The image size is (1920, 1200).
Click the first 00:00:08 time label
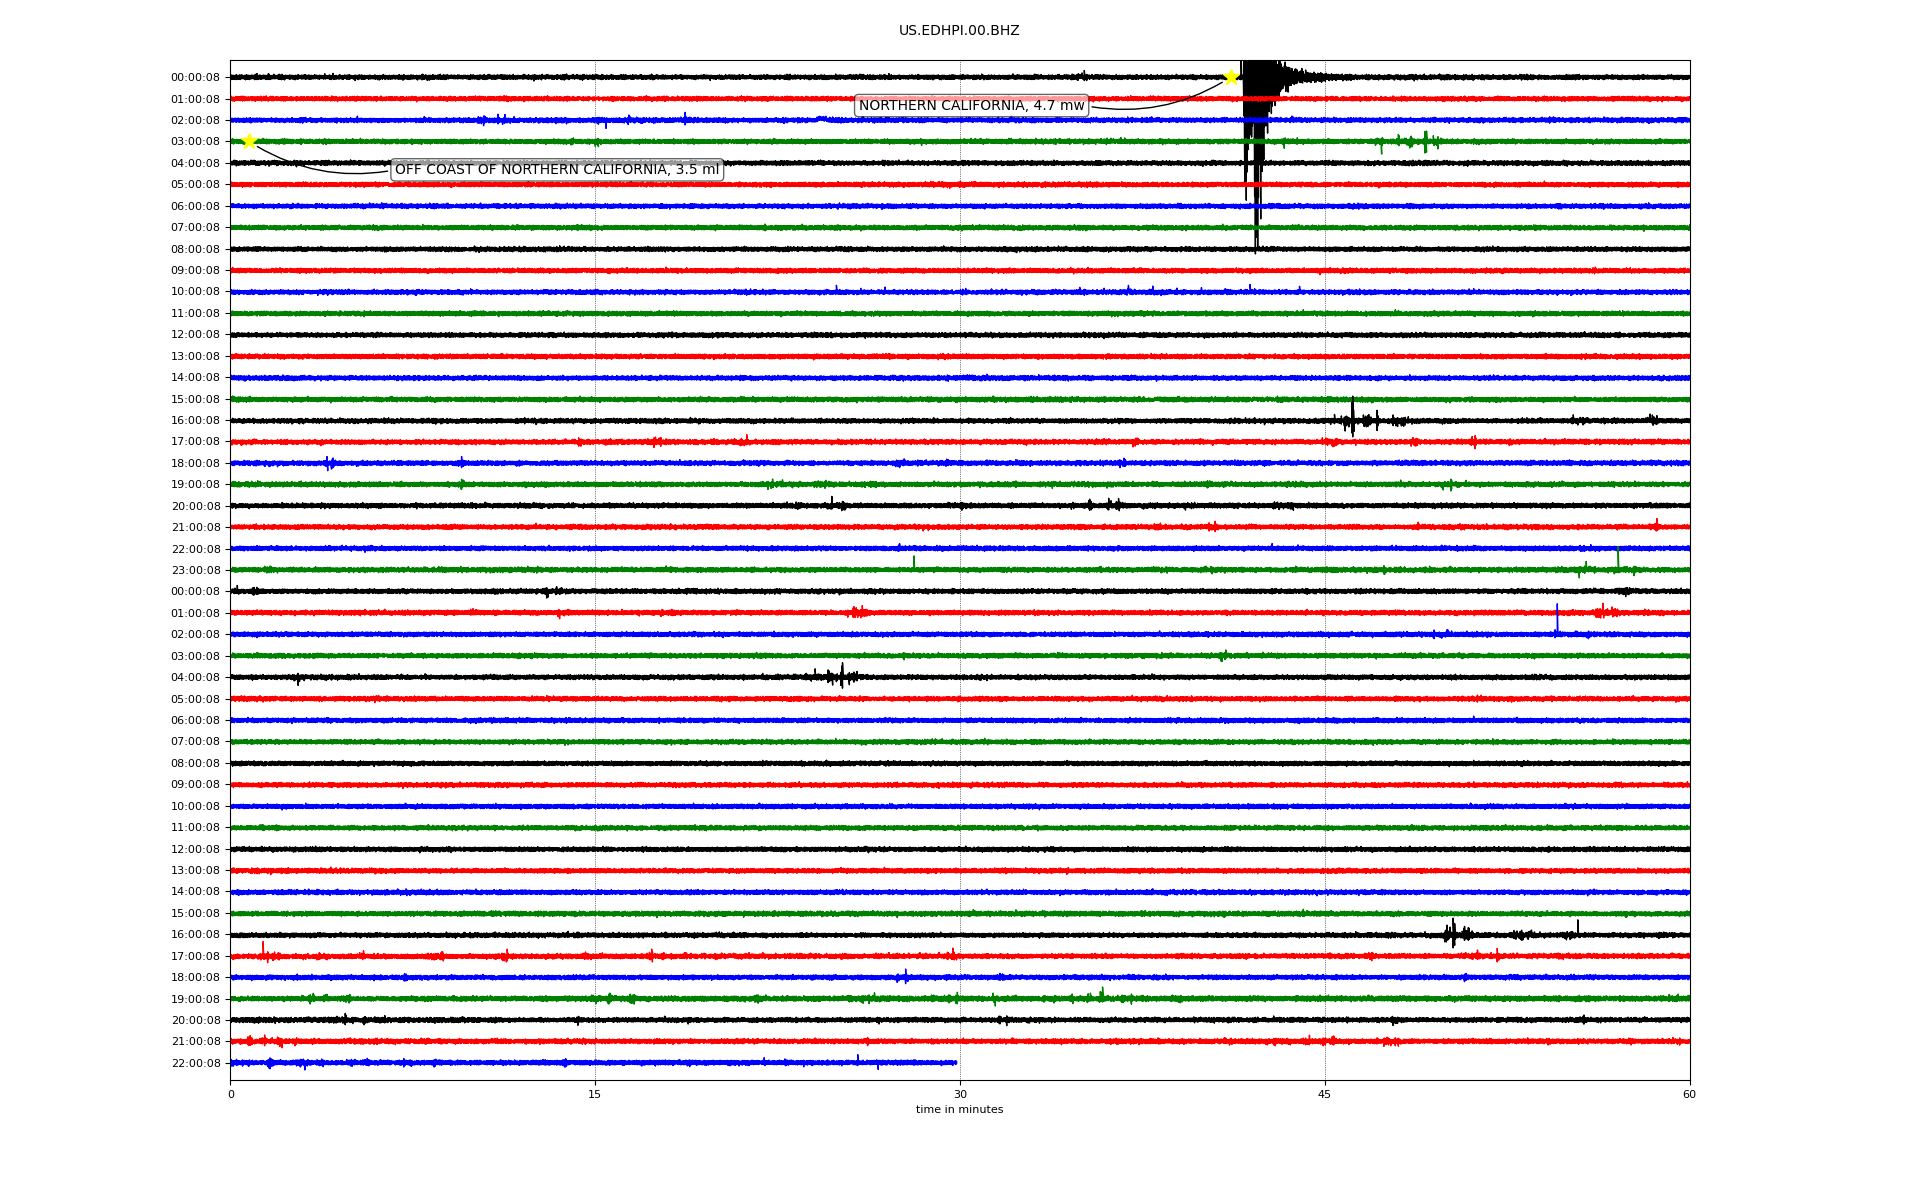[x=195, y=78]
